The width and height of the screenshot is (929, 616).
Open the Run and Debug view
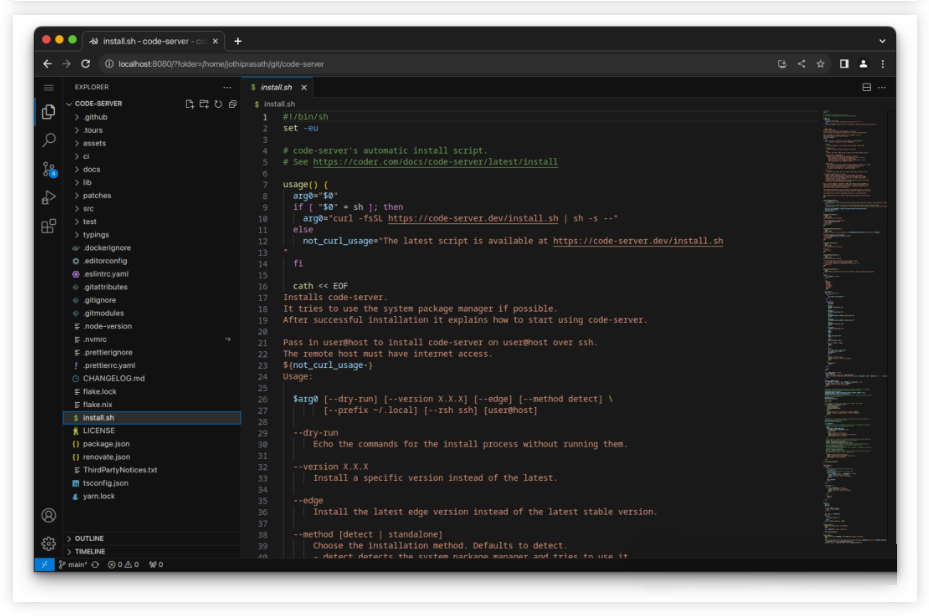pos(48,197)
